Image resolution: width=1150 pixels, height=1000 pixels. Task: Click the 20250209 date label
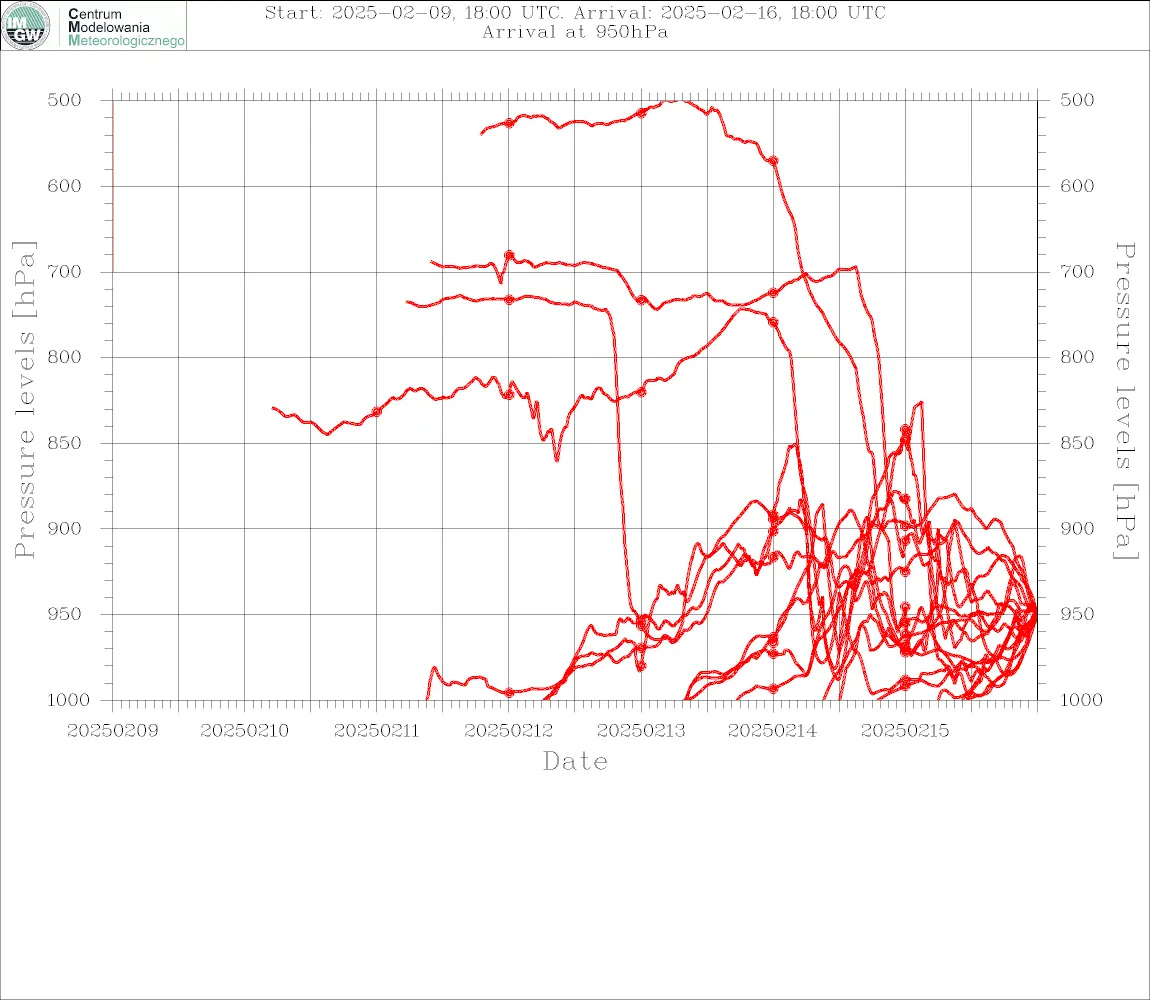pyautogui.click(x=112, y=731)
